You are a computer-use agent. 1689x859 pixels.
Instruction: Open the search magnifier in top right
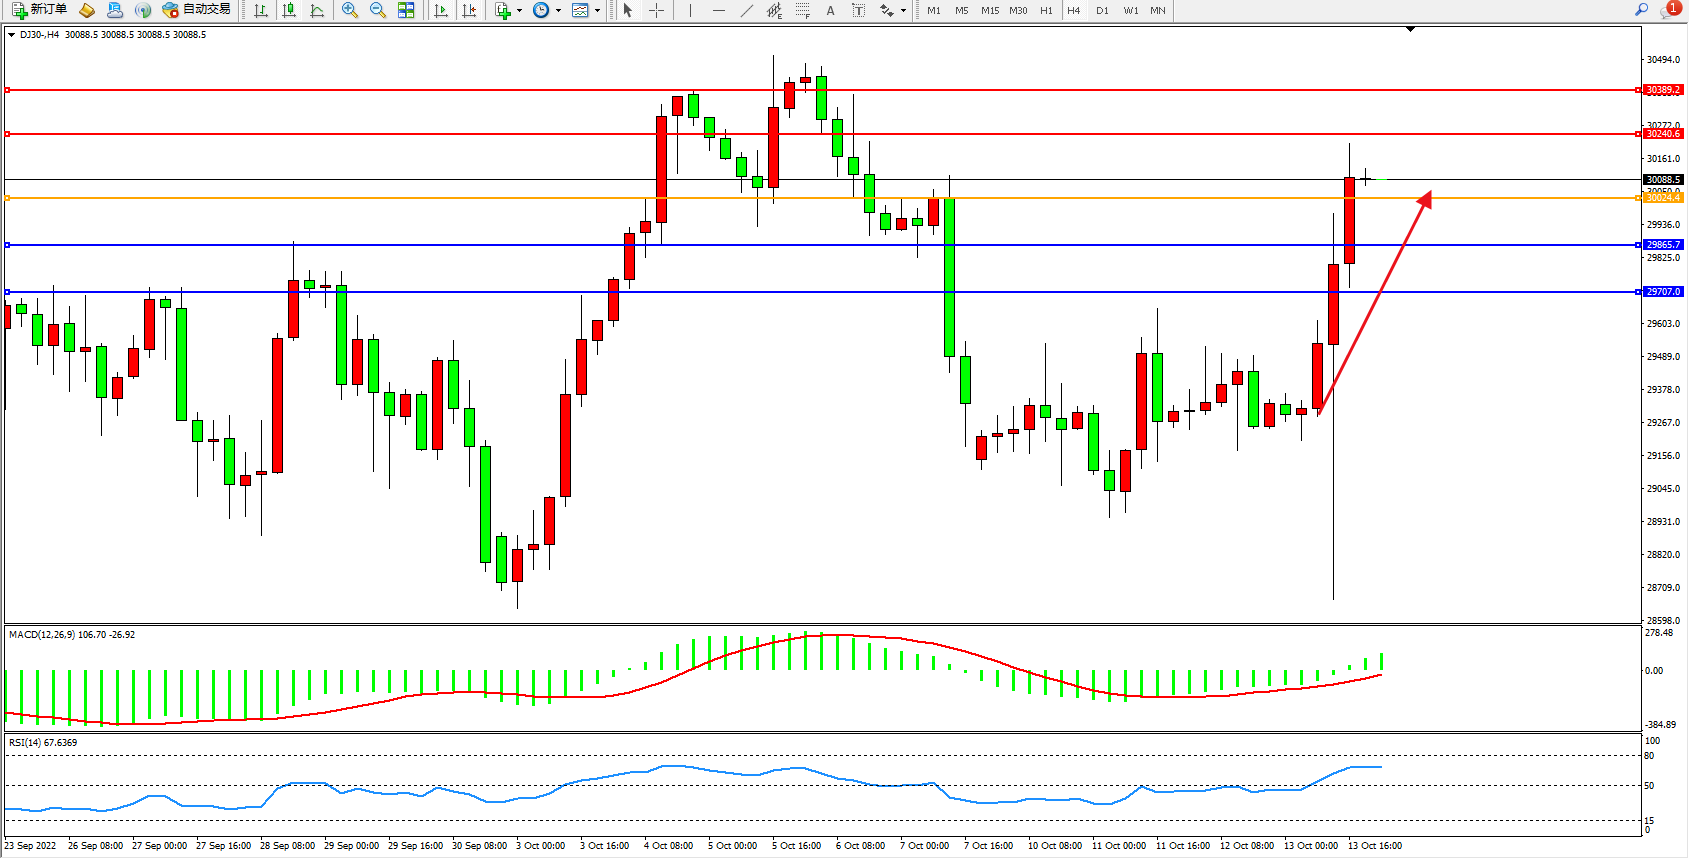point(1641,10)
